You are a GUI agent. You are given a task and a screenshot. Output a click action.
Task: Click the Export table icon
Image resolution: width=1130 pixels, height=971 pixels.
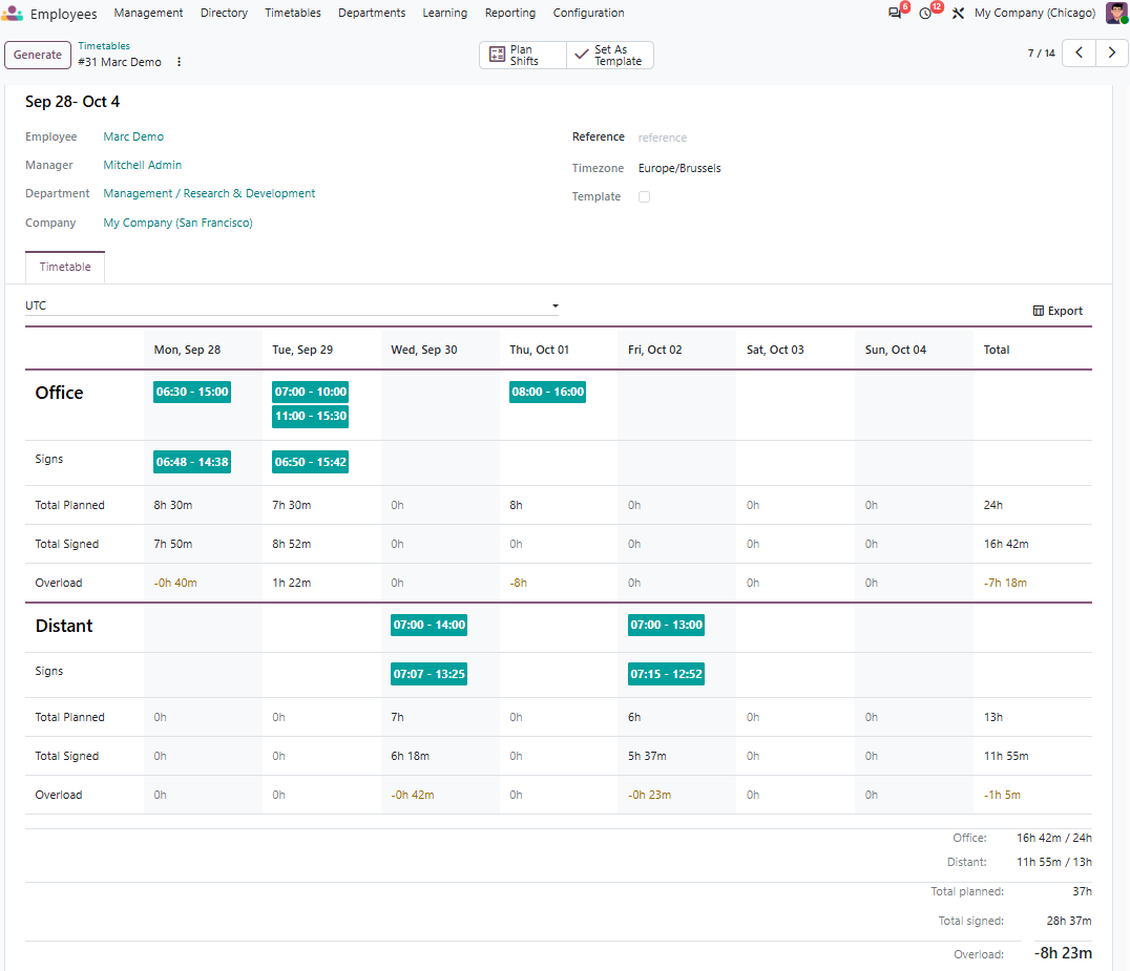(1038, 311)
